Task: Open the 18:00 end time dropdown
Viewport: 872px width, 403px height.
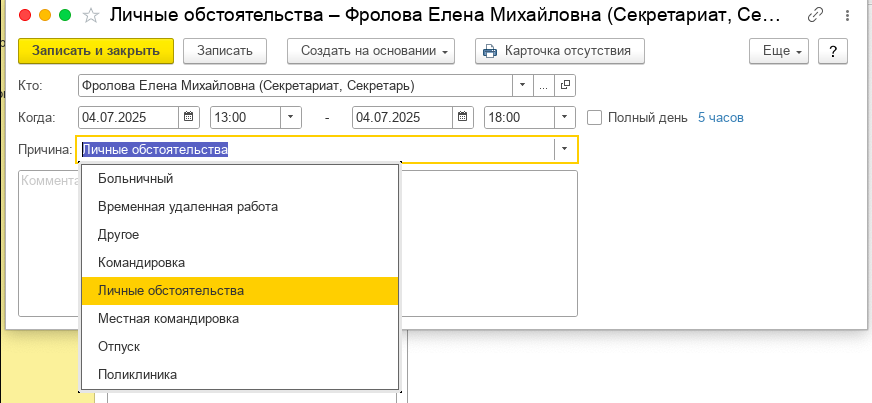Action: click(x=565, y=117)
